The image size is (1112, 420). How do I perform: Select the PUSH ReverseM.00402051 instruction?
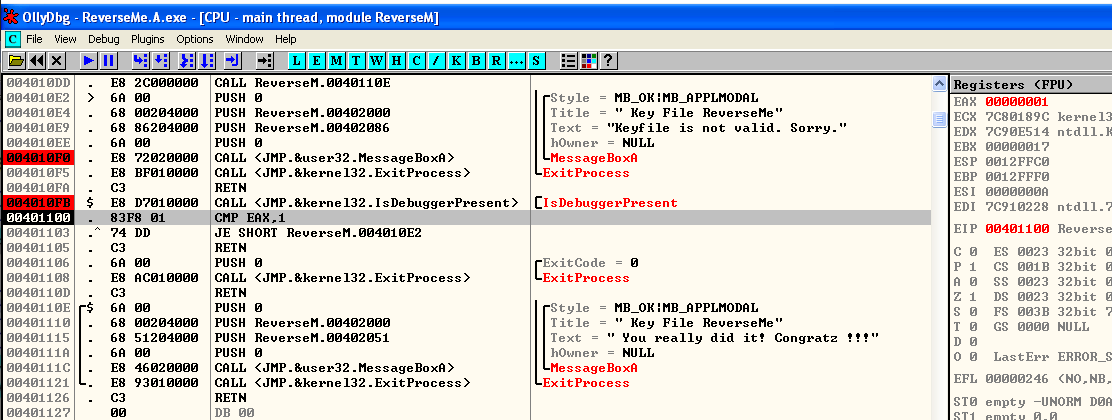(303, 338)
